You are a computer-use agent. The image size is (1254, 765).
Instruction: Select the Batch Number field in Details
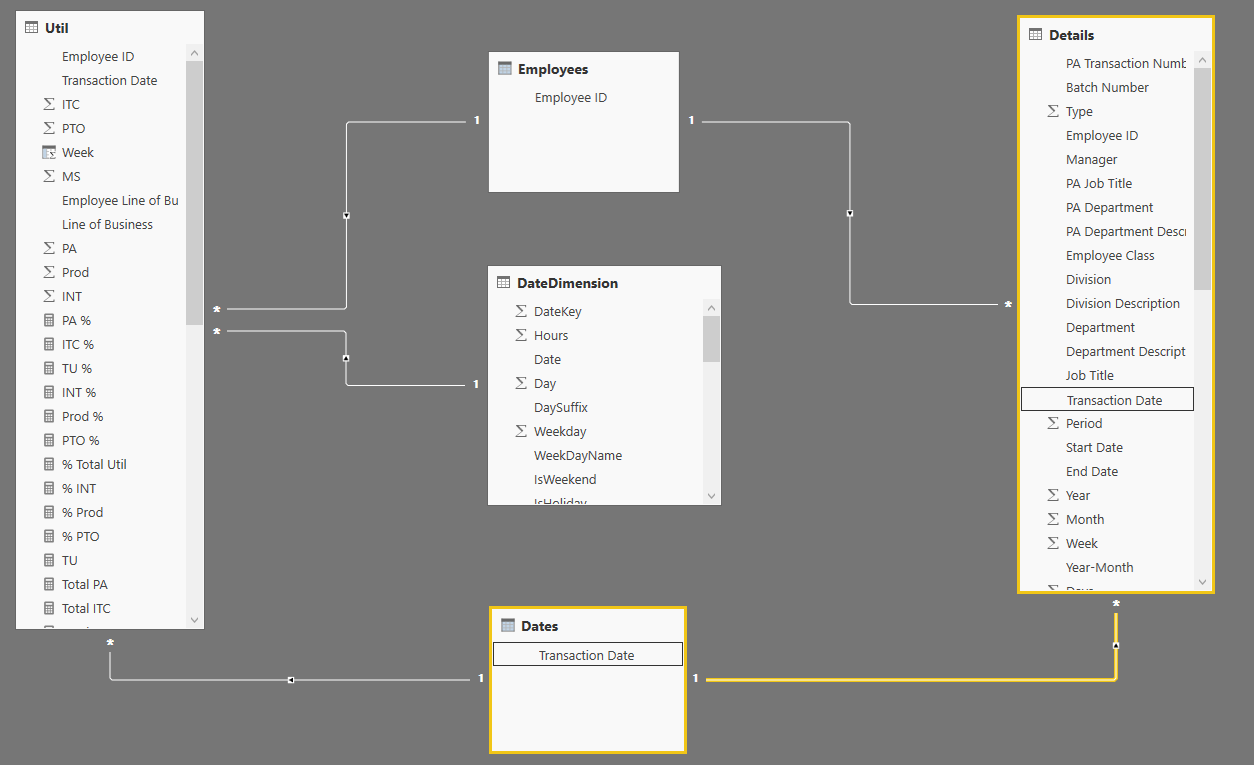(1107, 87)
